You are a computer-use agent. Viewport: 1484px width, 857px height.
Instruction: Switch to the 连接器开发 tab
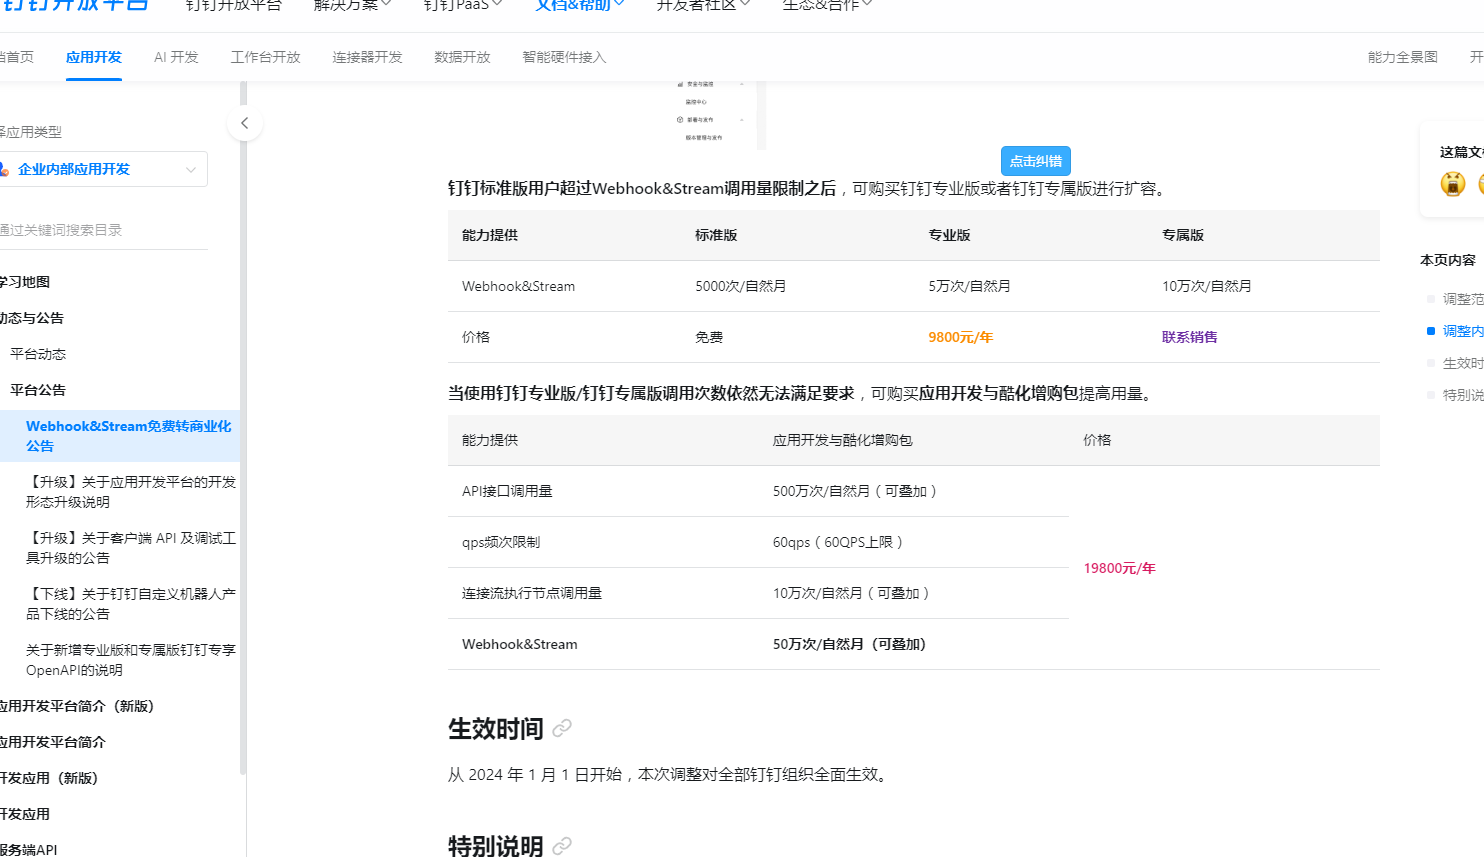[x=368, y=57]
